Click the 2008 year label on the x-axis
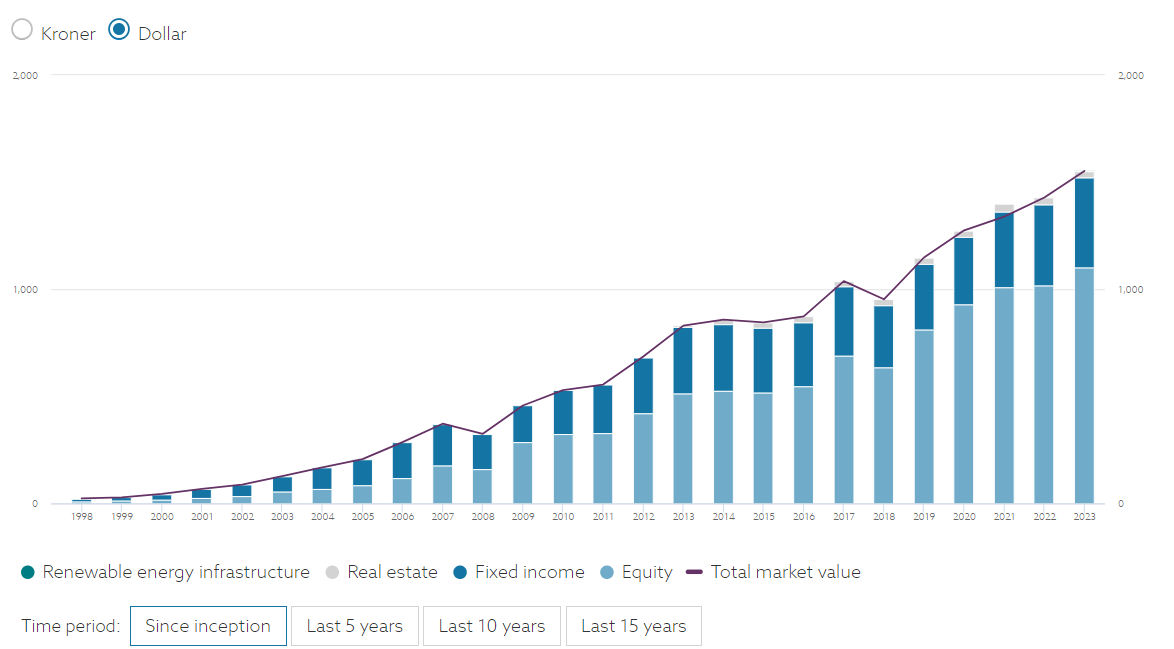The height and width of the screenshot is (649, 1174). tap(482, 516)
